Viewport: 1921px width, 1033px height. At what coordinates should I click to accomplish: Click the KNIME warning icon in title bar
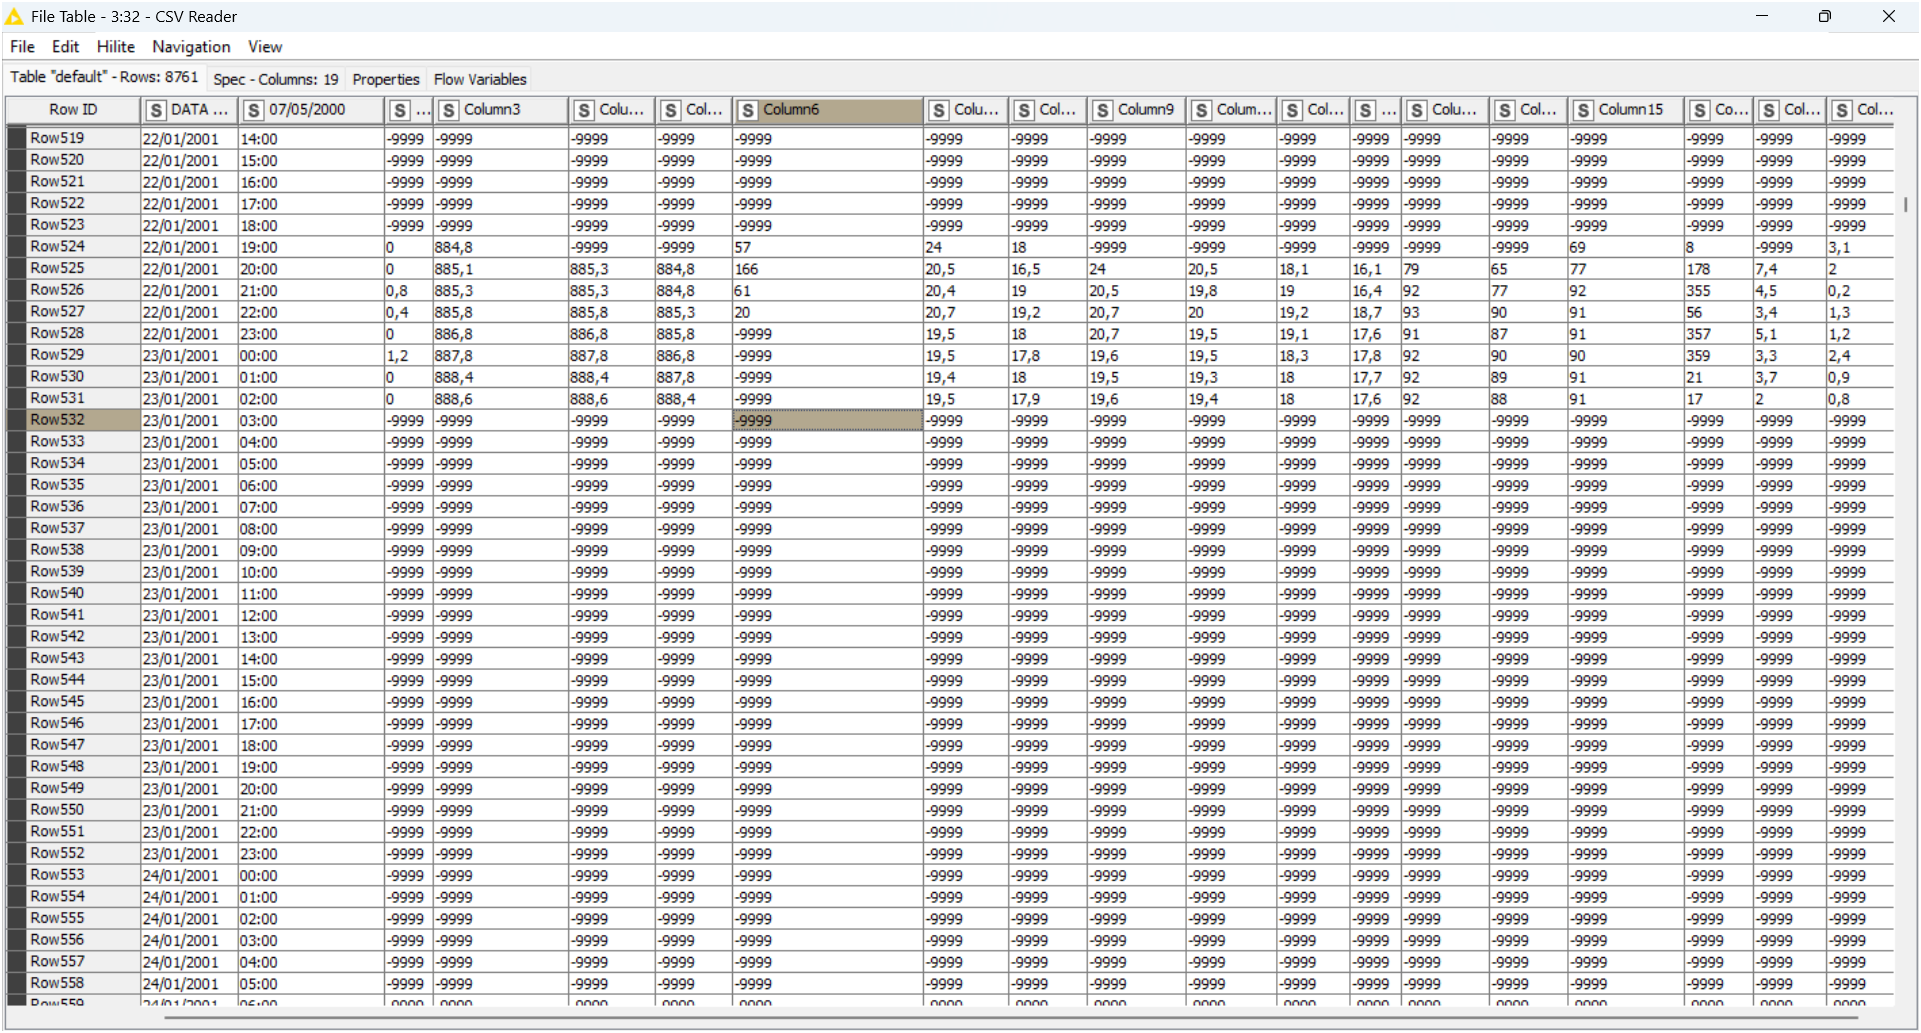click(x=14, y=17)
